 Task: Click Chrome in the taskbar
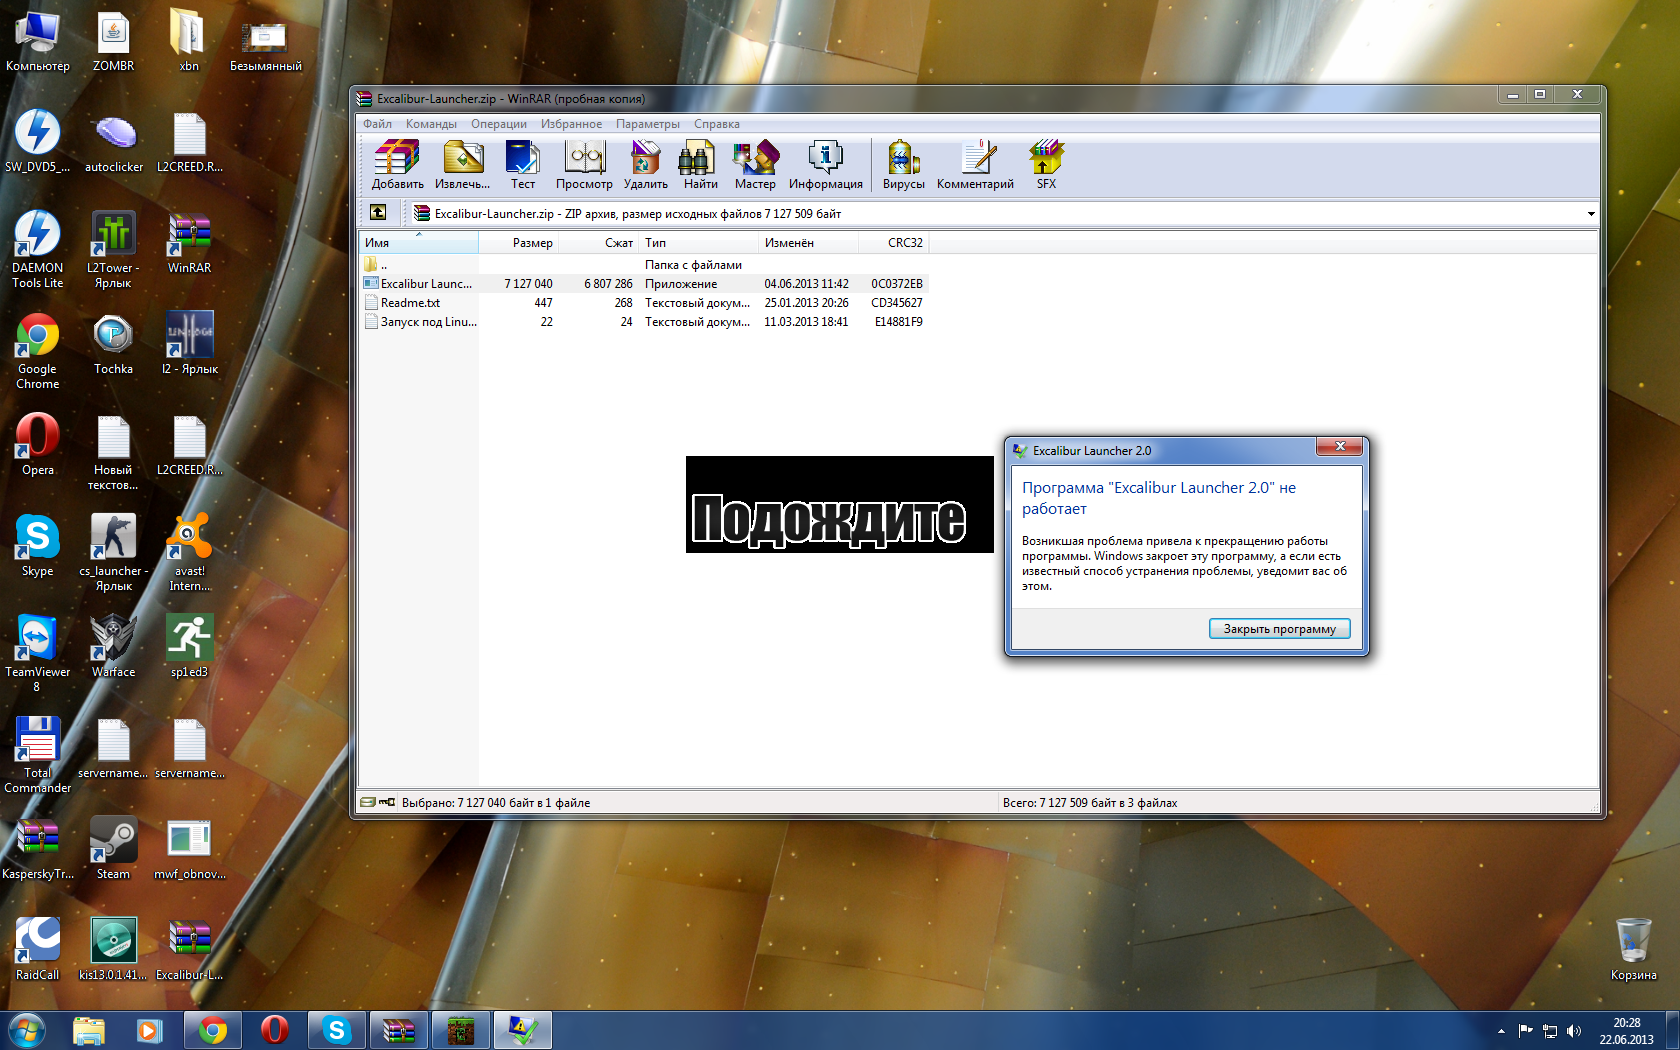(x=212, y=1030)
